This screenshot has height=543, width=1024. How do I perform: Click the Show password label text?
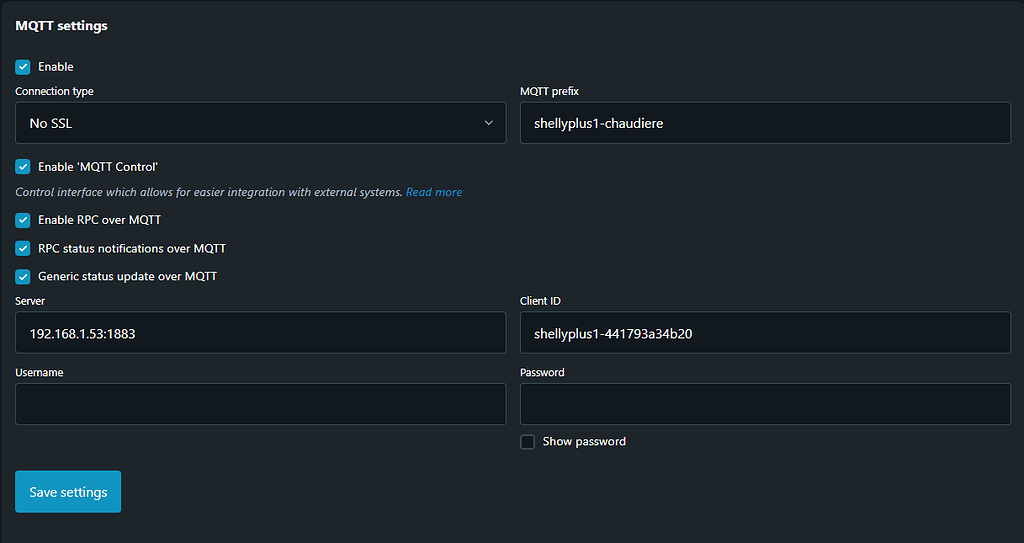click(x=584, y=442)
